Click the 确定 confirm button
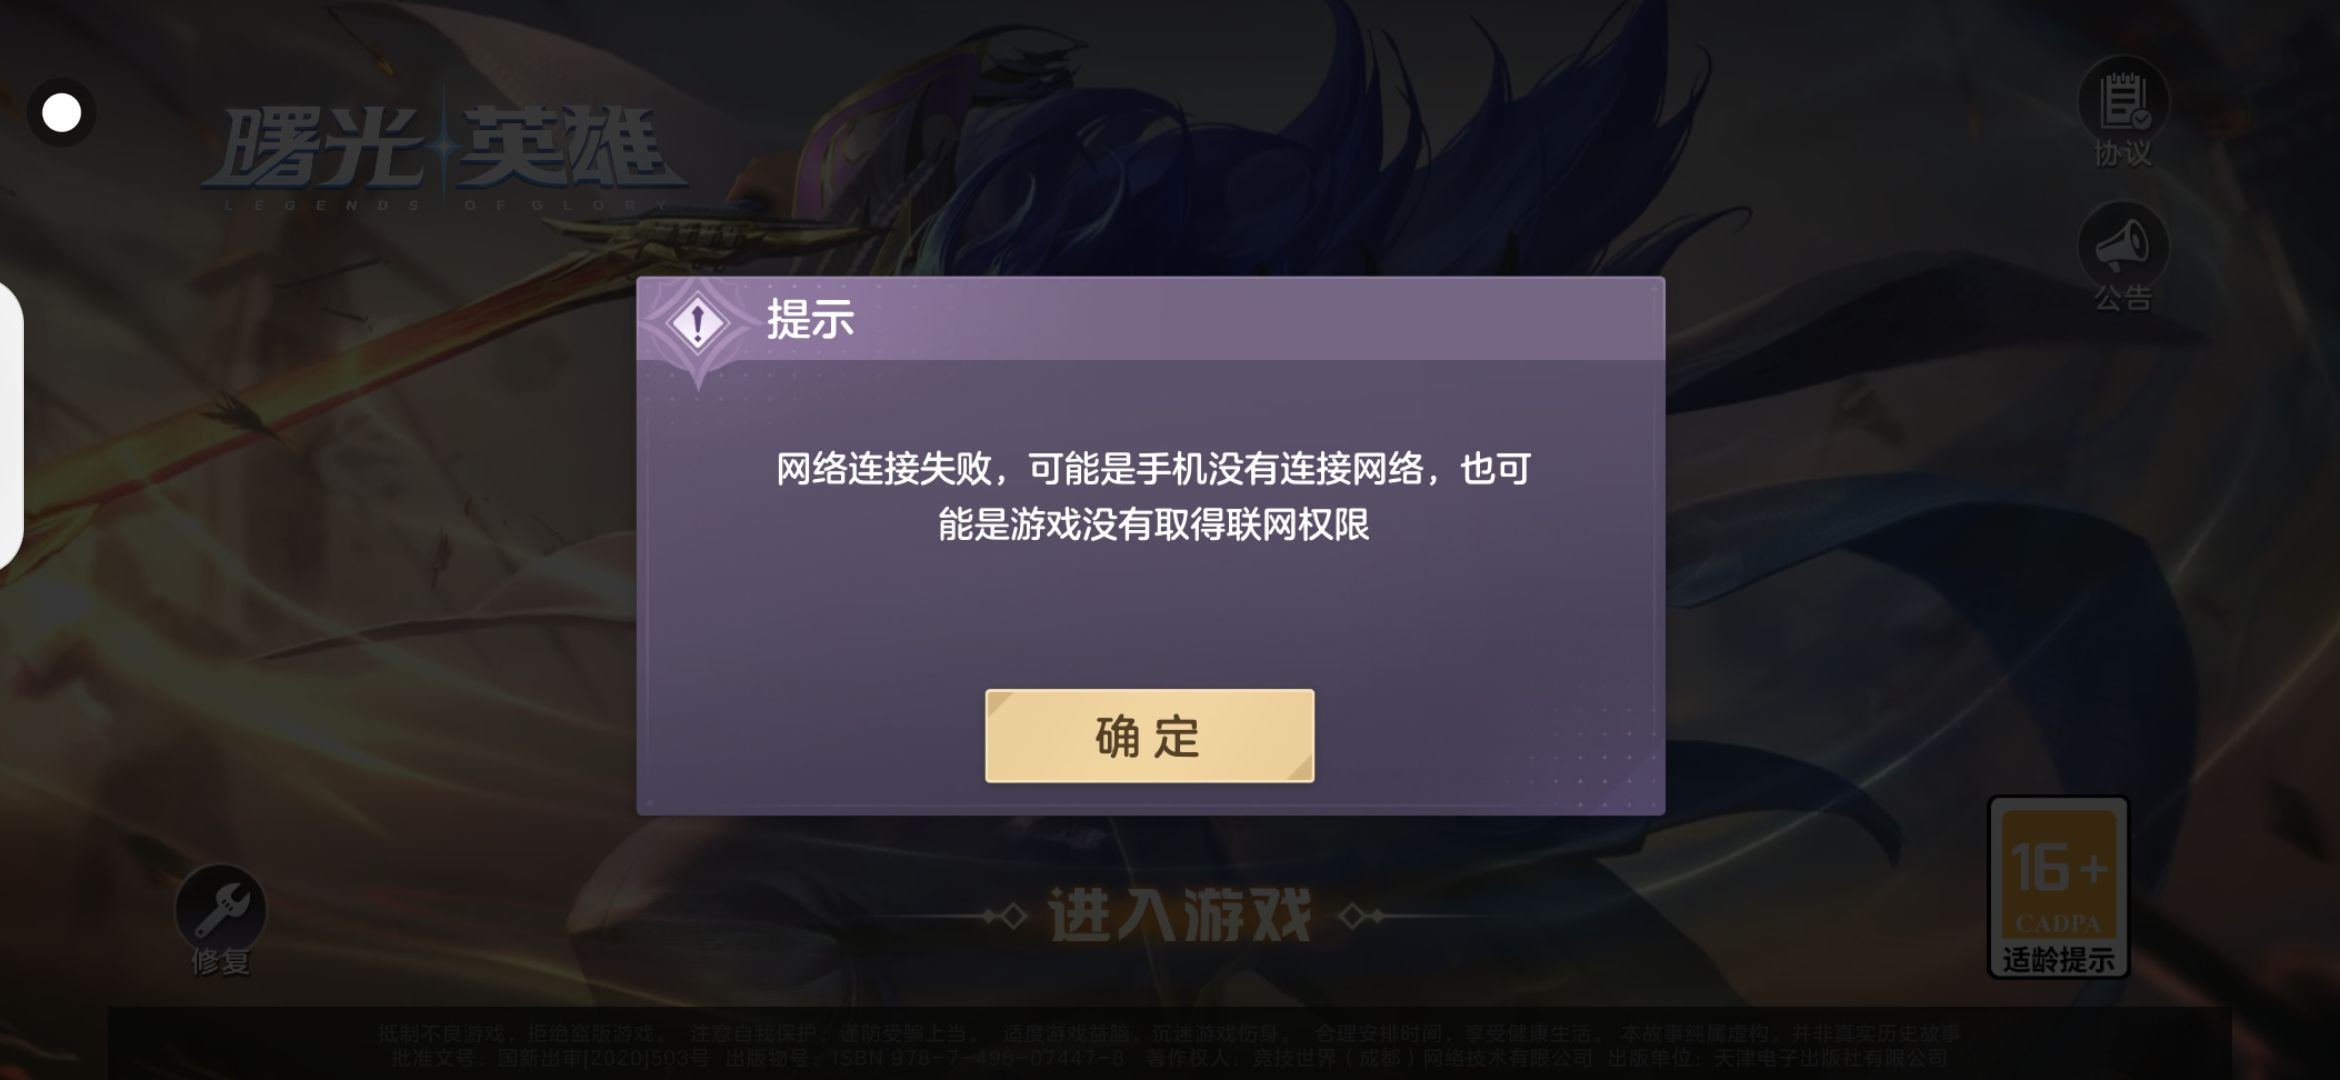The image size is (2340, 1080). (x=1149, y=736)
